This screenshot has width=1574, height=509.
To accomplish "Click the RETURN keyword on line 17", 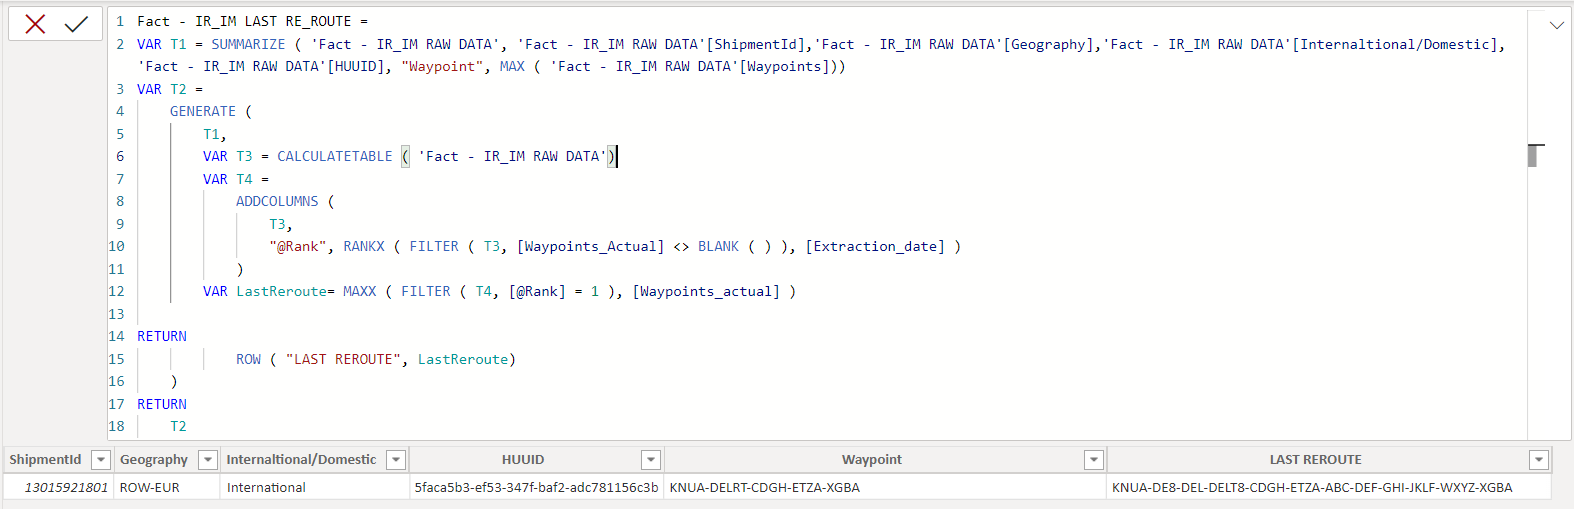I will pos(162,404).
